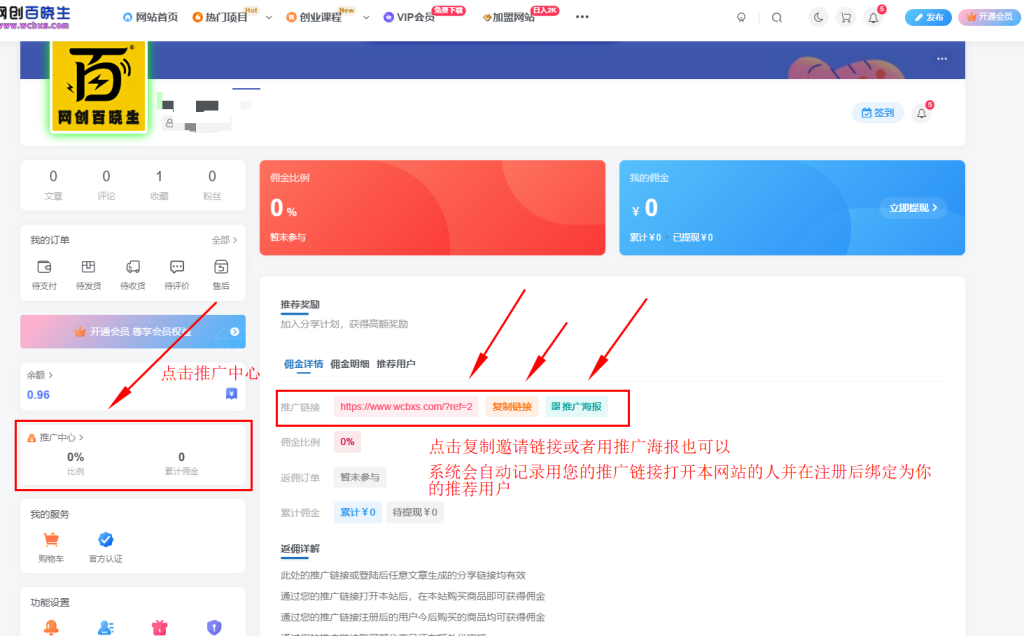
Task: Click the 待收货 delivery truck icon
Action: pos(132,269)
